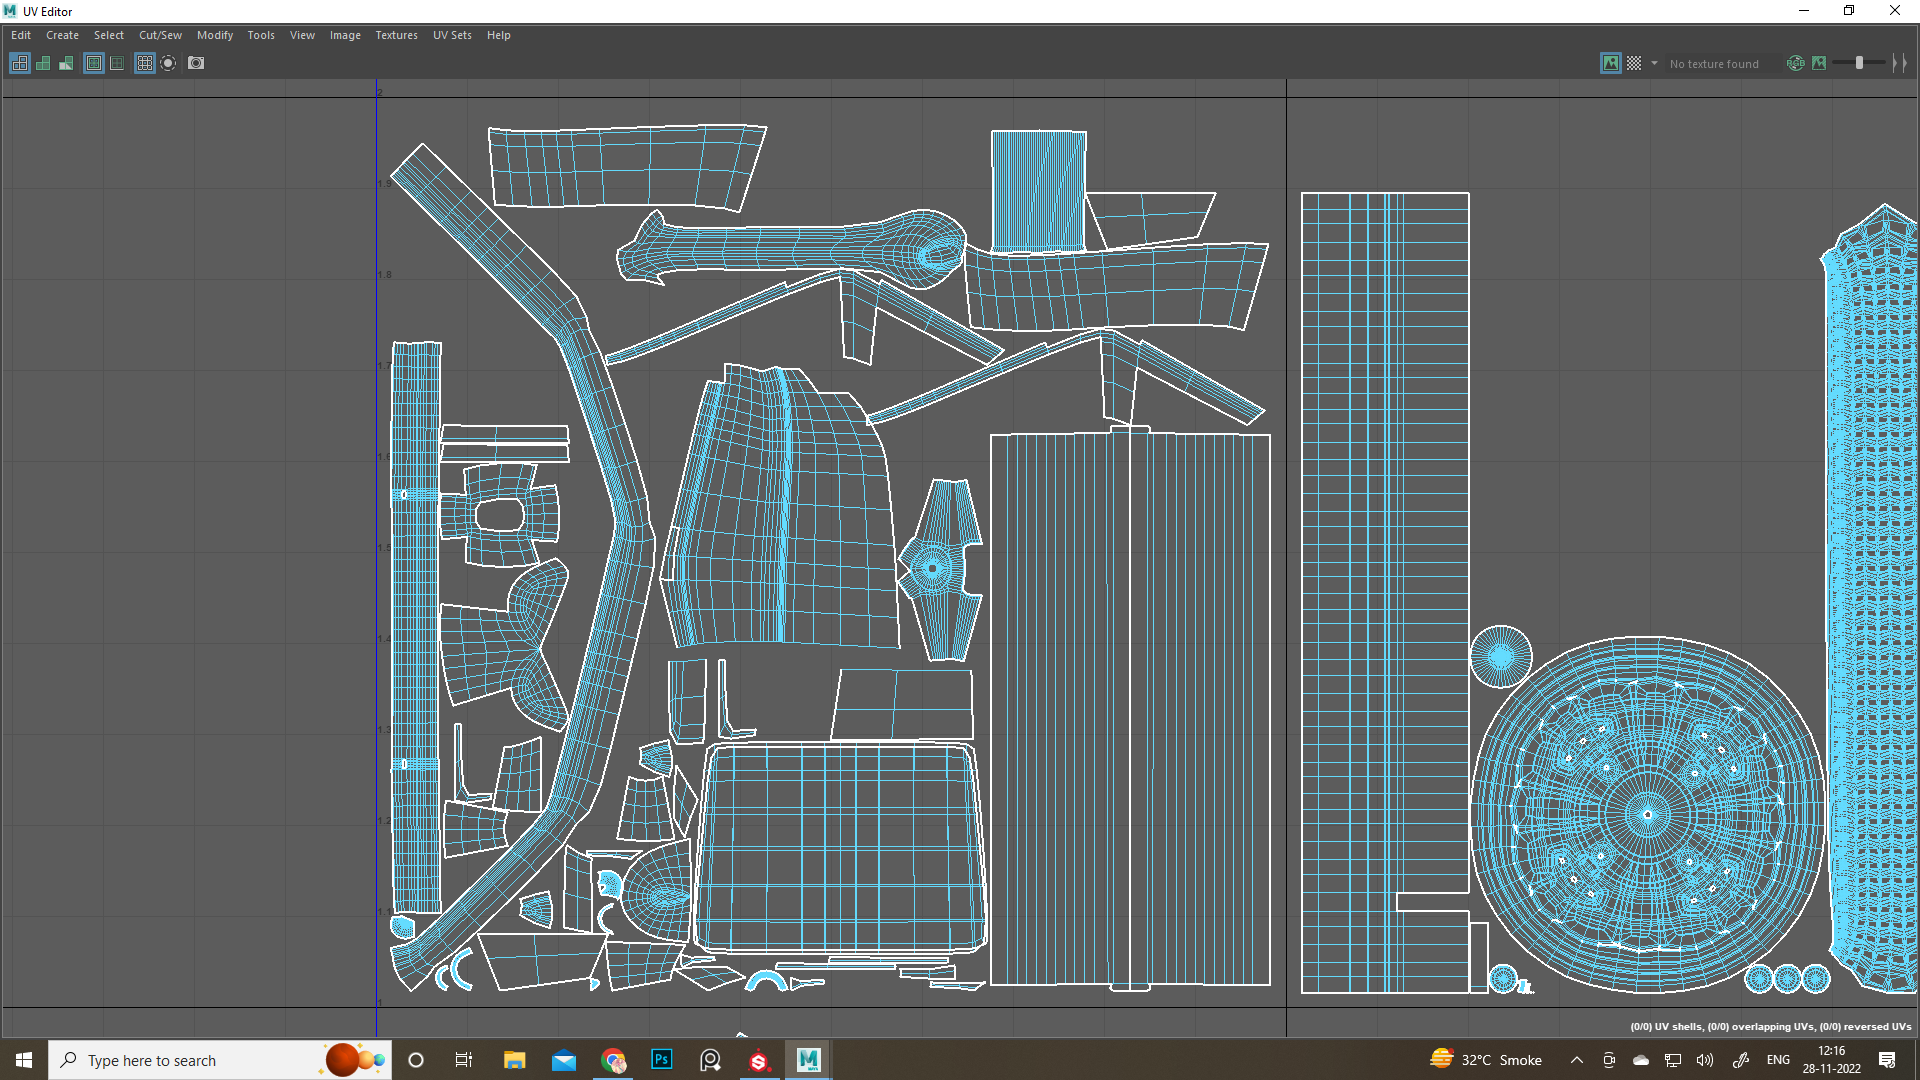Screen dimensions: 1920x1080
Task: Toggle the UV grid display icon
Action: [x=145, y=63]
